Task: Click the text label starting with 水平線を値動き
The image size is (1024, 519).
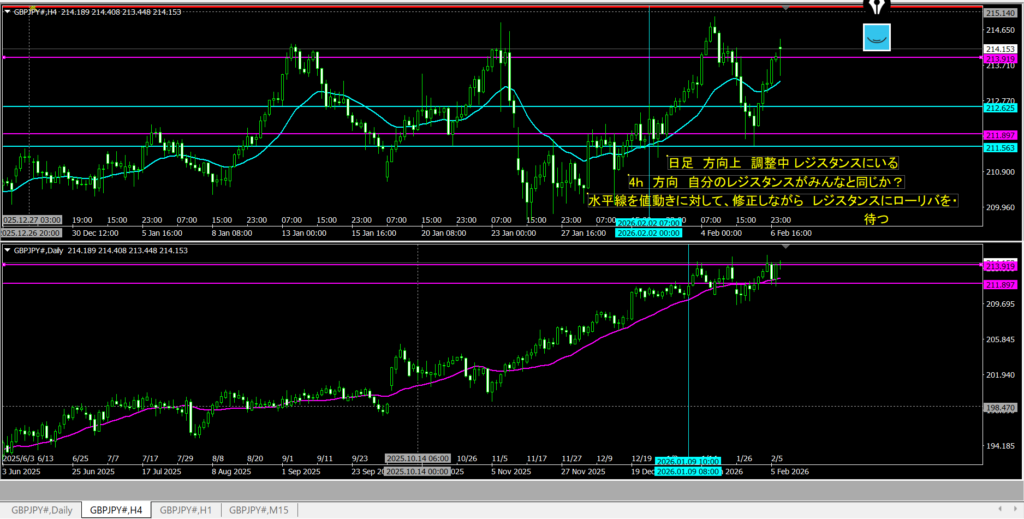Action: [772, 202]
